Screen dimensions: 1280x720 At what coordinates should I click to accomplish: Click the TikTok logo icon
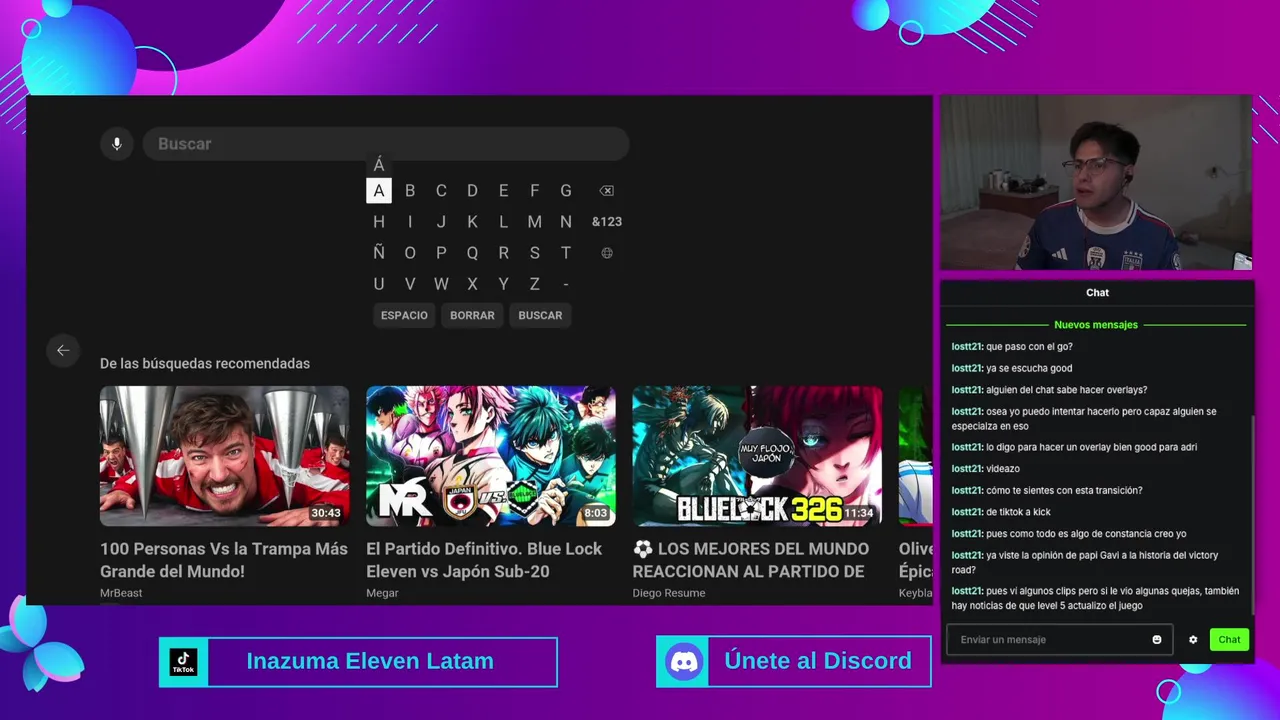[183, 662]
